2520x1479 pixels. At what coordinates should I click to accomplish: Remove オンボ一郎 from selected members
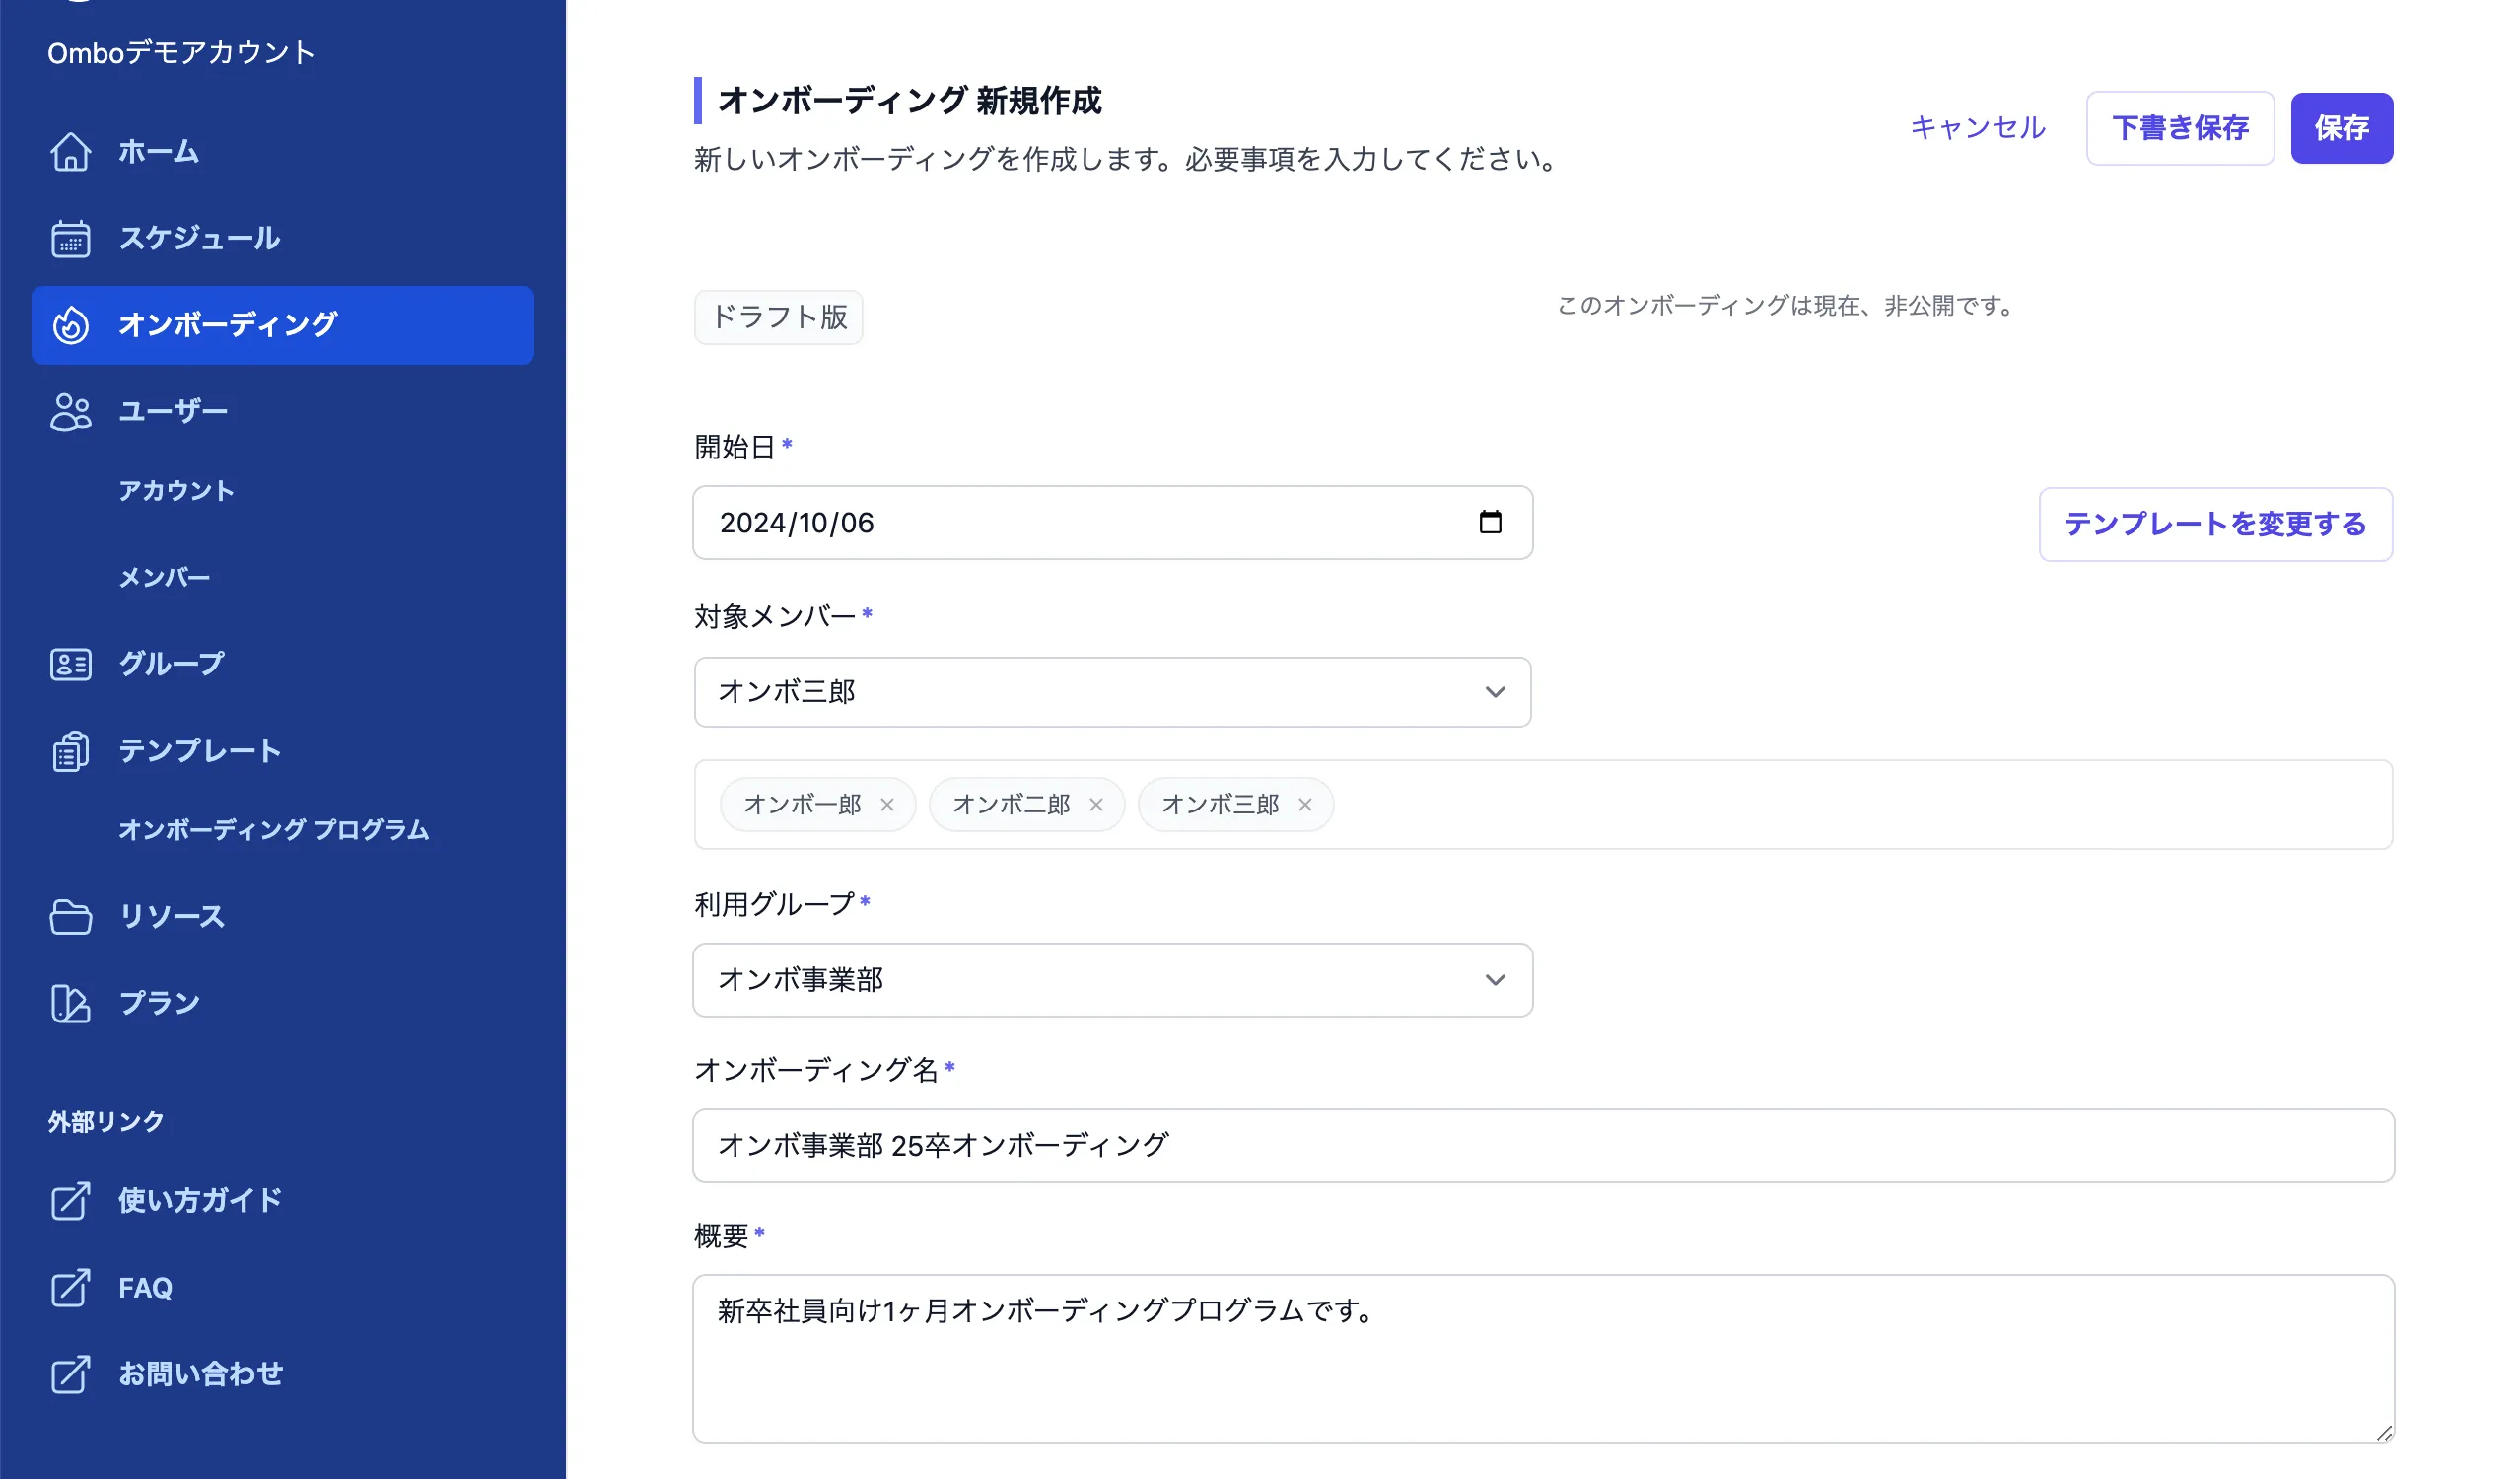[887, 805]
